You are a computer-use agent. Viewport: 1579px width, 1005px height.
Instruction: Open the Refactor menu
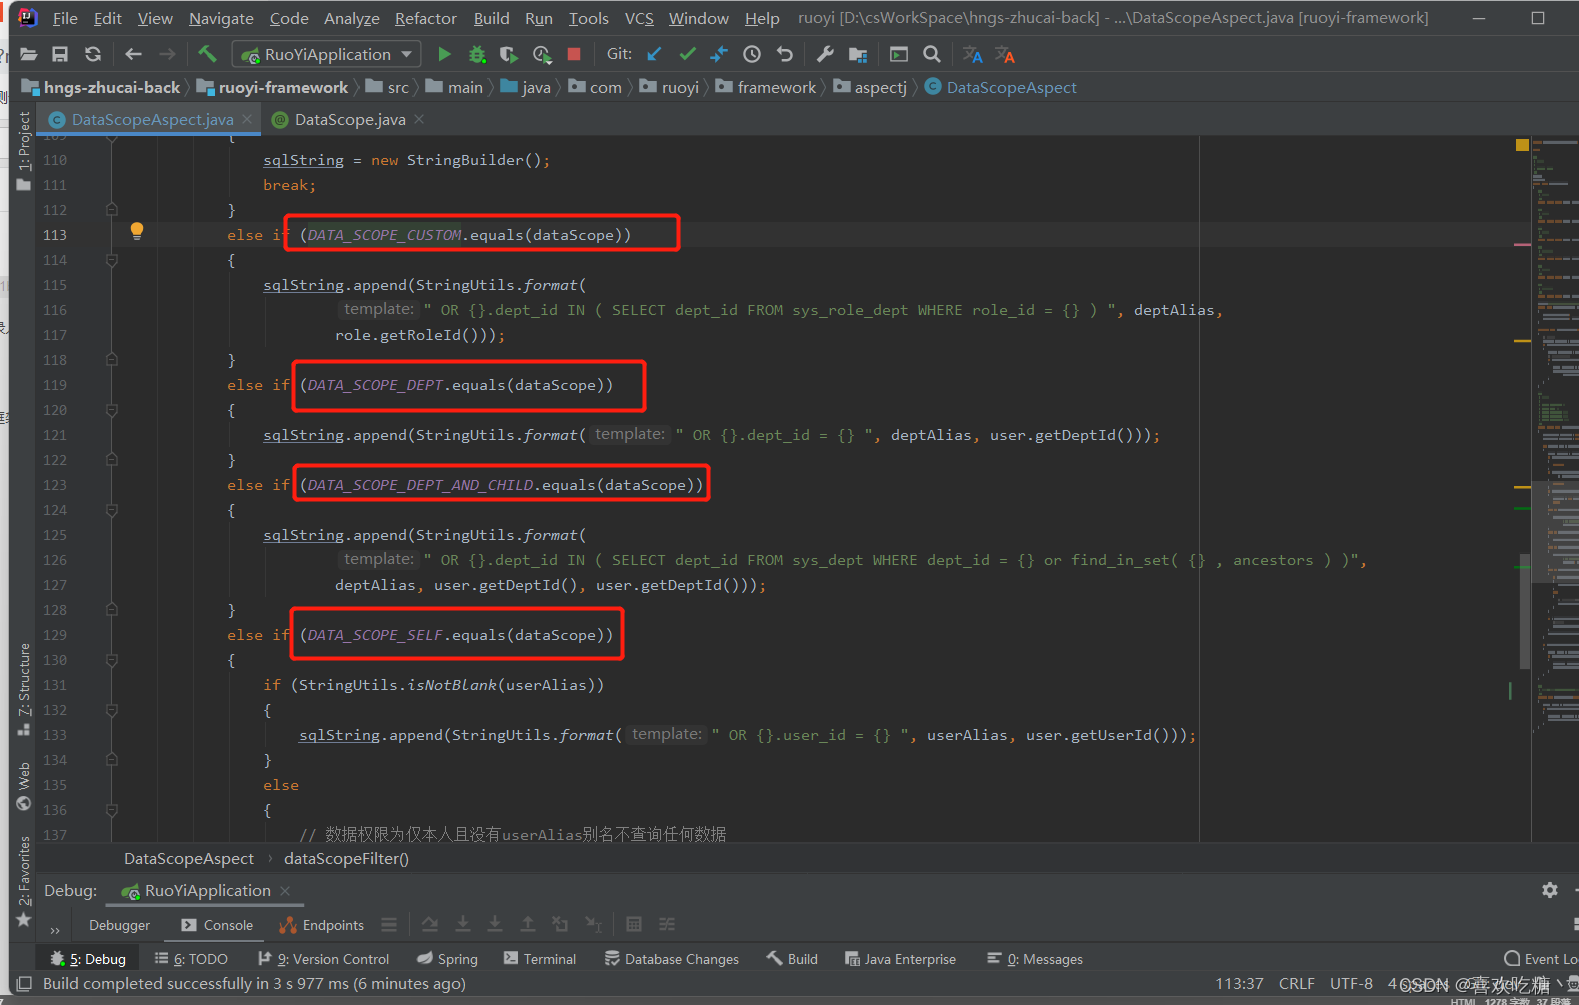[425, 18]
